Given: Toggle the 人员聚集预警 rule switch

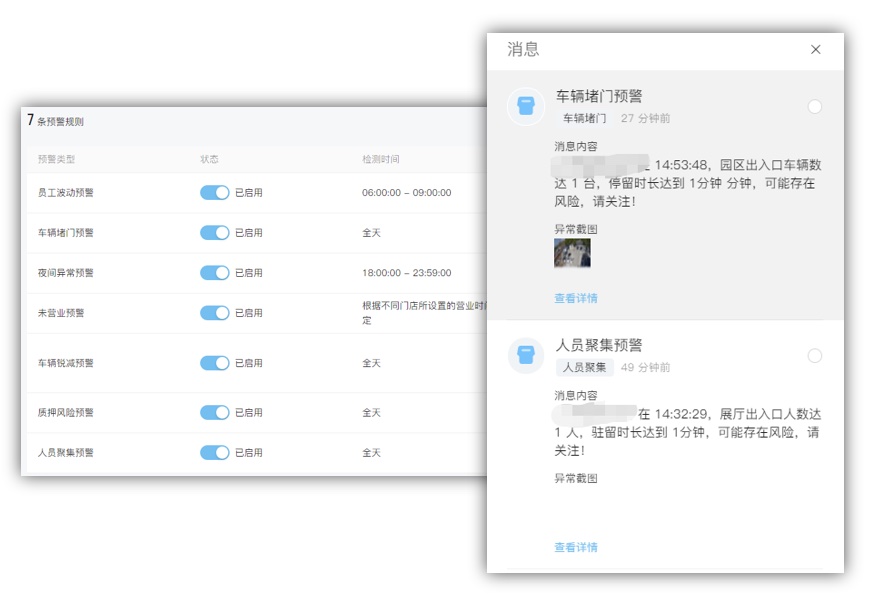Looking at the screenshot, I should pos(214,453).
